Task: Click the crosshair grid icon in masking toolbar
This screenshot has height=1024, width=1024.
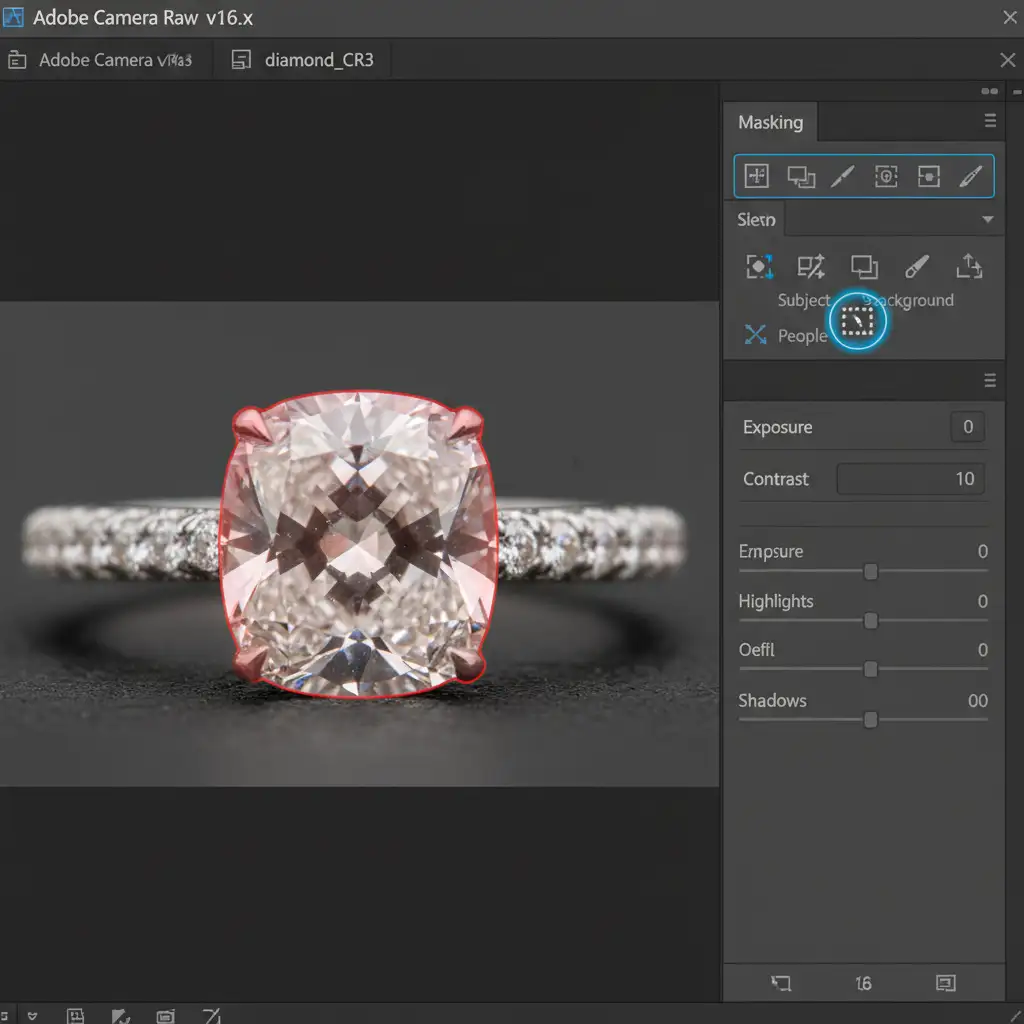Action: pyautogui.click(x=757, y=177)
